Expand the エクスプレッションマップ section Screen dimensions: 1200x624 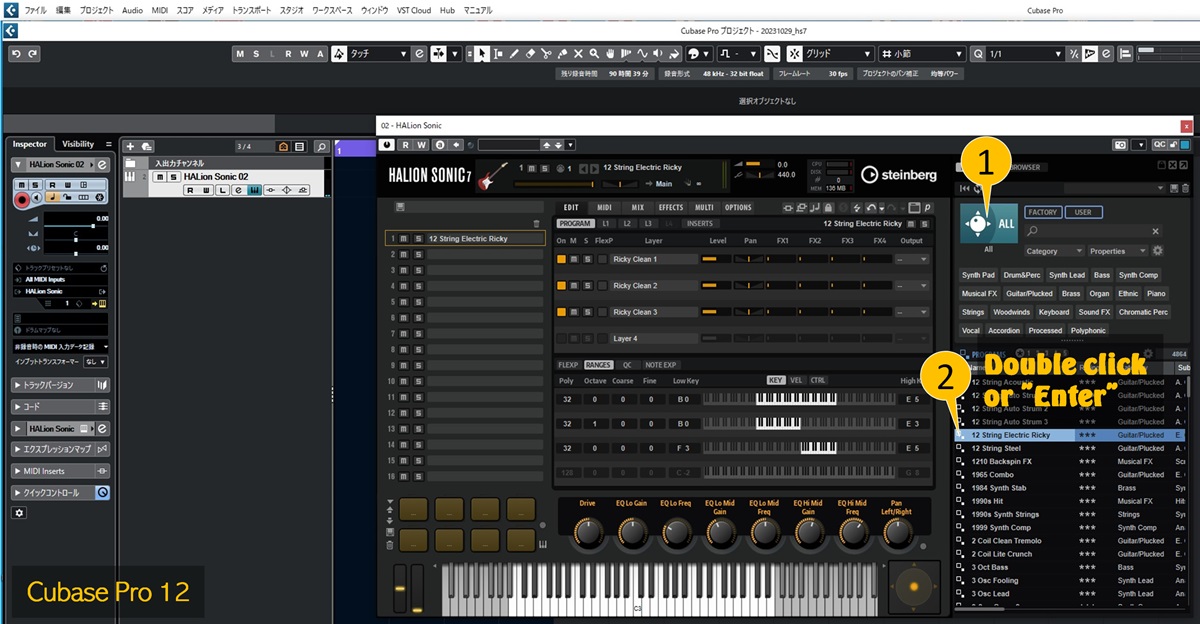point(60,450)
